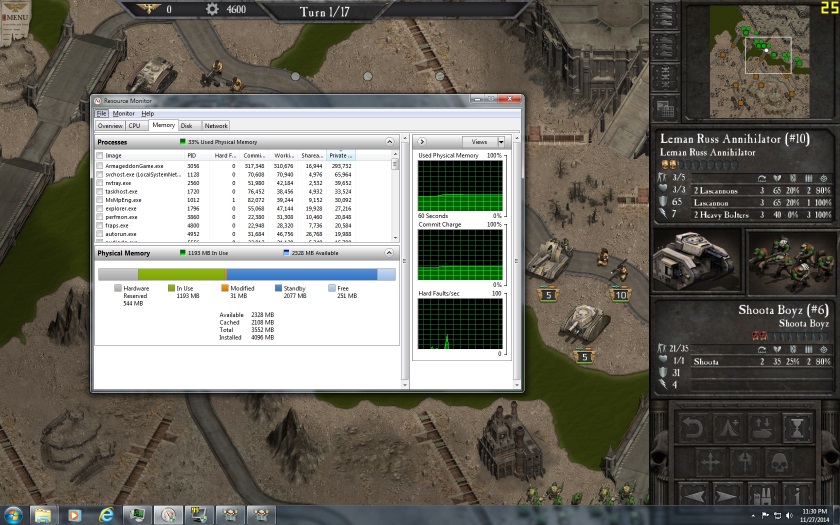The width and height of the screenshot is (840, 525).
Task: Open the game MENU button
Action: (x=14, y=17)
